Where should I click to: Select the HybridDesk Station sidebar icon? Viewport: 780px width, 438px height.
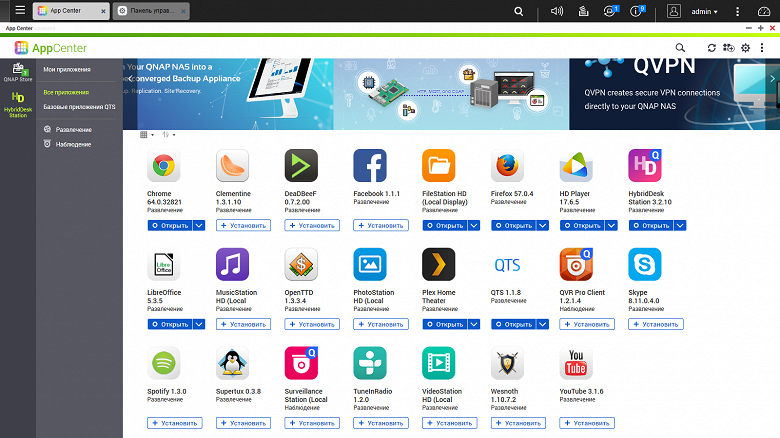18,105
